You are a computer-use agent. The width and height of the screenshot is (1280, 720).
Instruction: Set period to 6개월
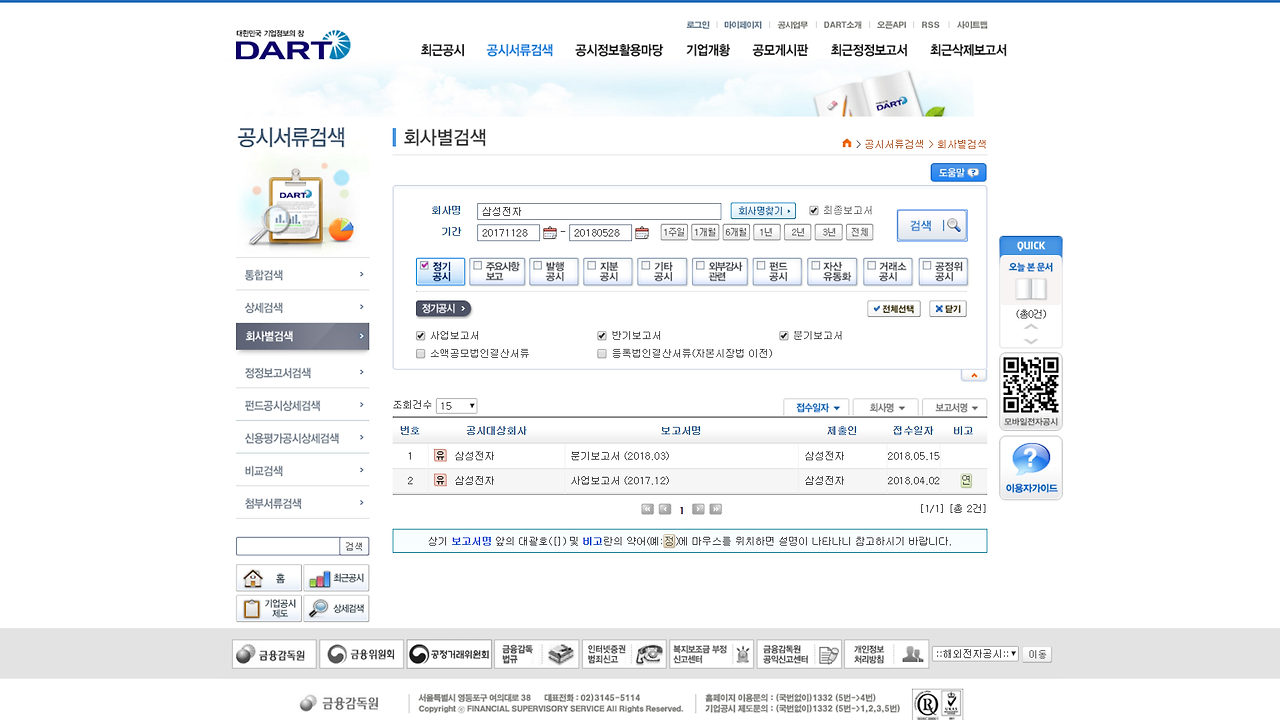[x=736, y=232]
